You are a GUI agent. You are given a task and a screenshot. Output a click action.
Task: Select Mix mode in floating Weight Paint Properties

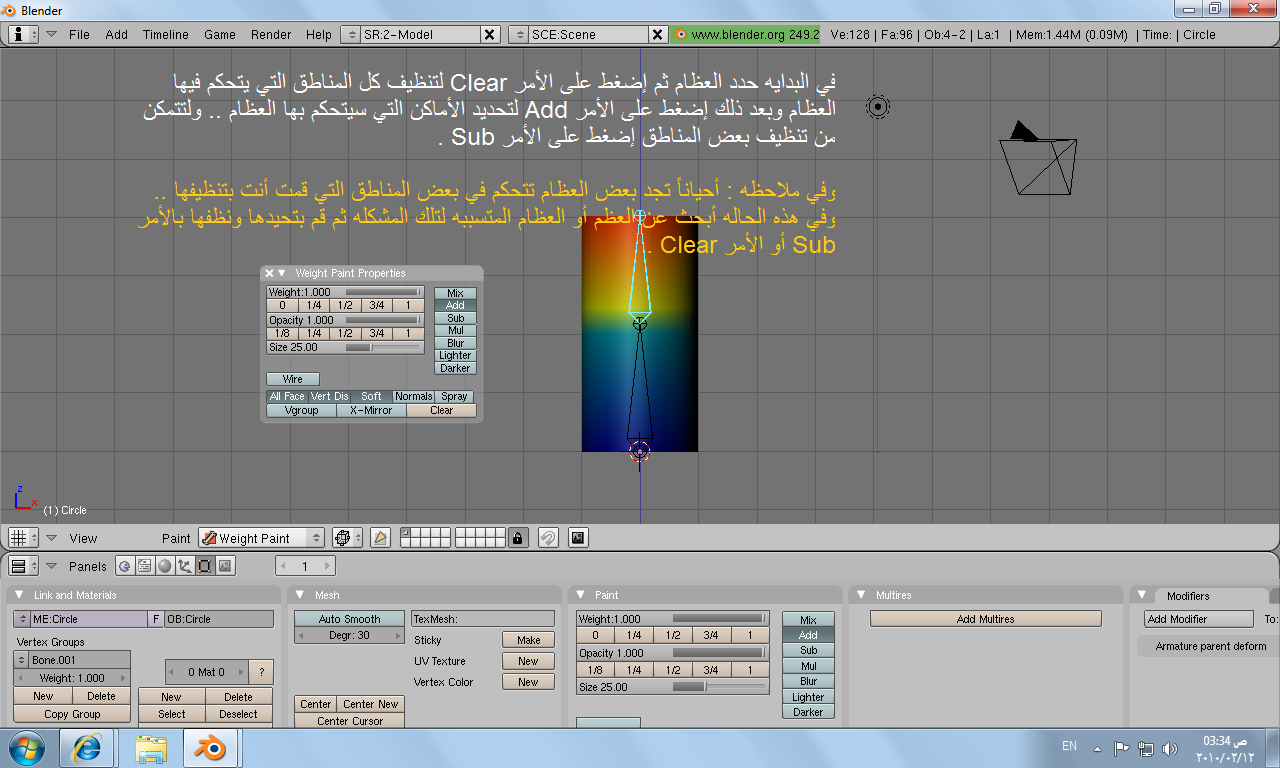pos(456,293)
